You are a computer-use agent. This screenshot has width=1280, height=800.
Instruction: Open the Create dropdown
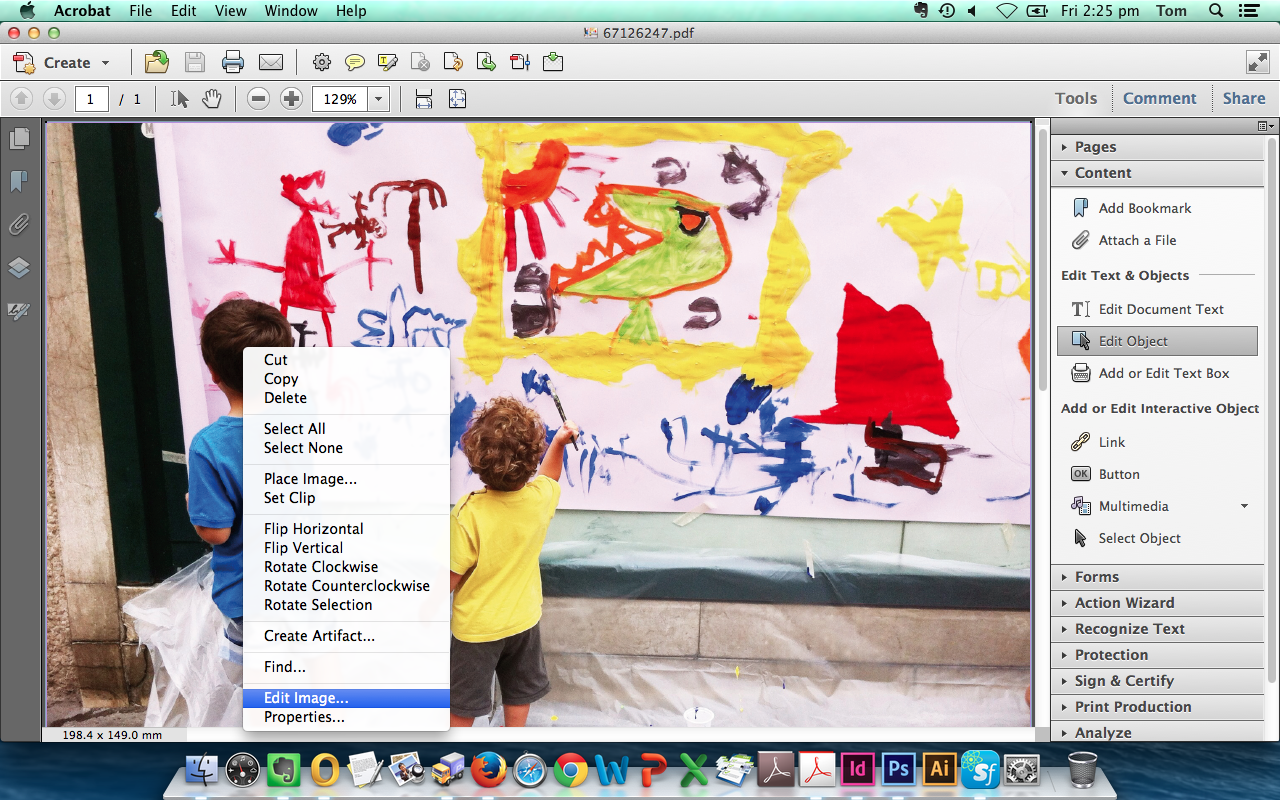click(62, 62)
